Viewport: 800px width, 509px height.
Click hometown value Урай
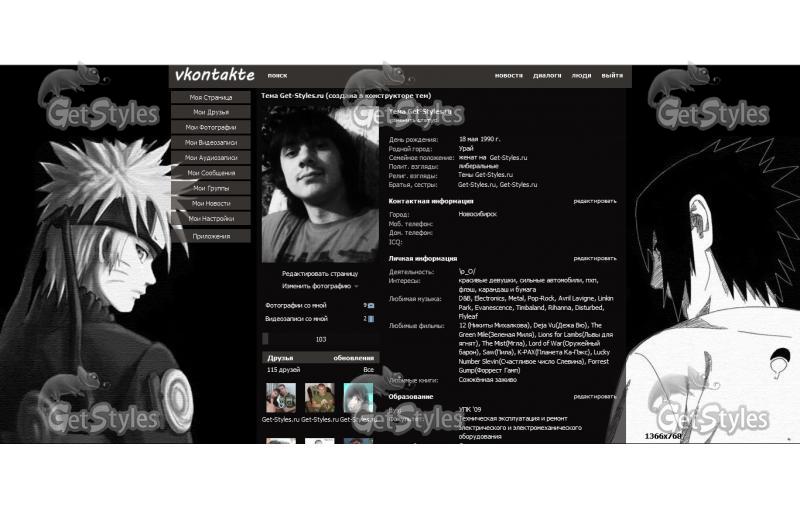(x=465, y=149)
